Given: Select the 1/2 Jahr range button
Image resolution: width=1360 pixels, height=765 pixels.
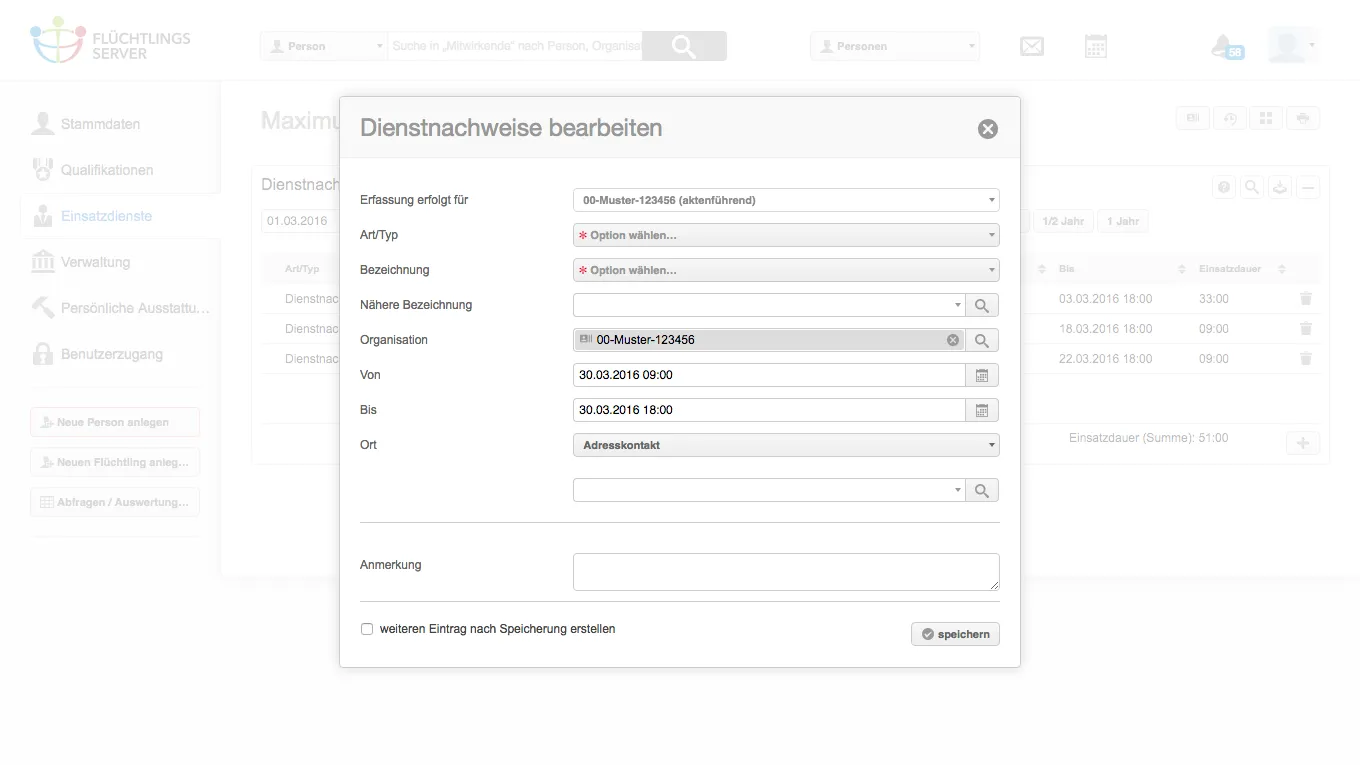Looking at the screenshot, I should 1063,222.
